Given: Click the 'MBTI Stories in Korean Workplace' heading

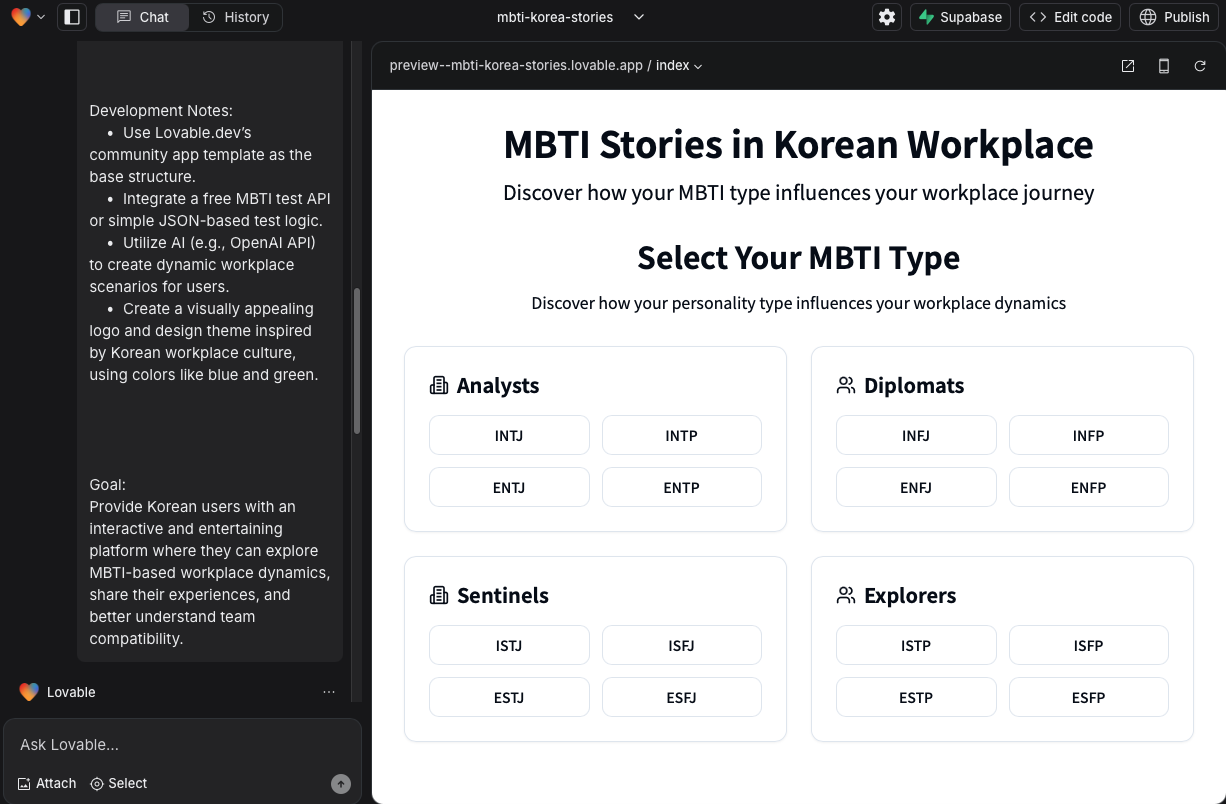Looking at the screenshot, I should click(798, 144).
